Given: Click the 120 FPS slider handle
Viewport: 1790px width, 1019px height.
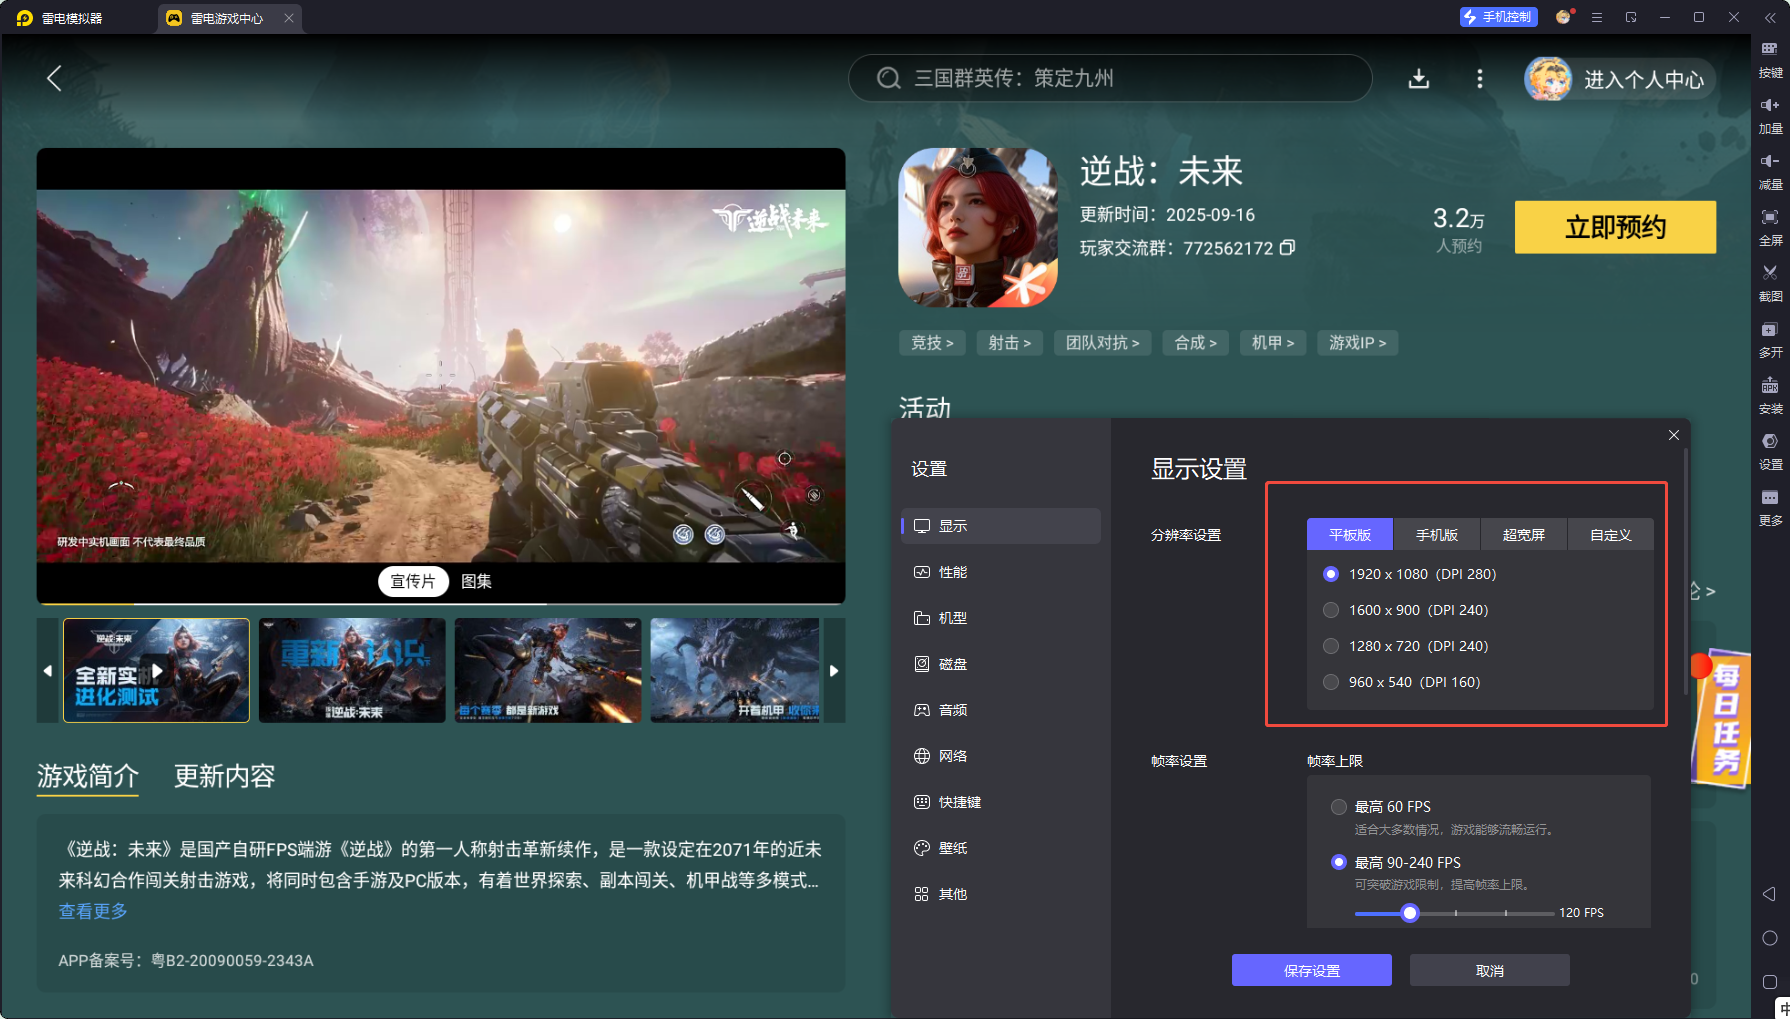Looking at the screenshot, I should click(x=1410, y=913).
